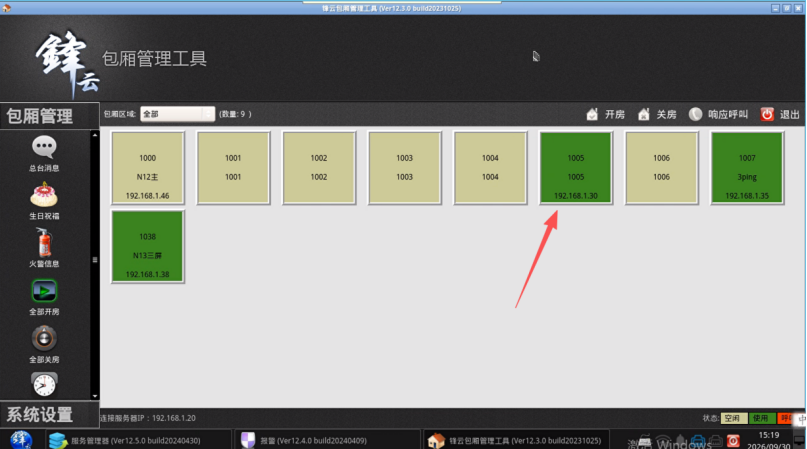Click the sidebar scroll up arrow
The height and width of the screenshot is (449, 807).
coord(95,135)
